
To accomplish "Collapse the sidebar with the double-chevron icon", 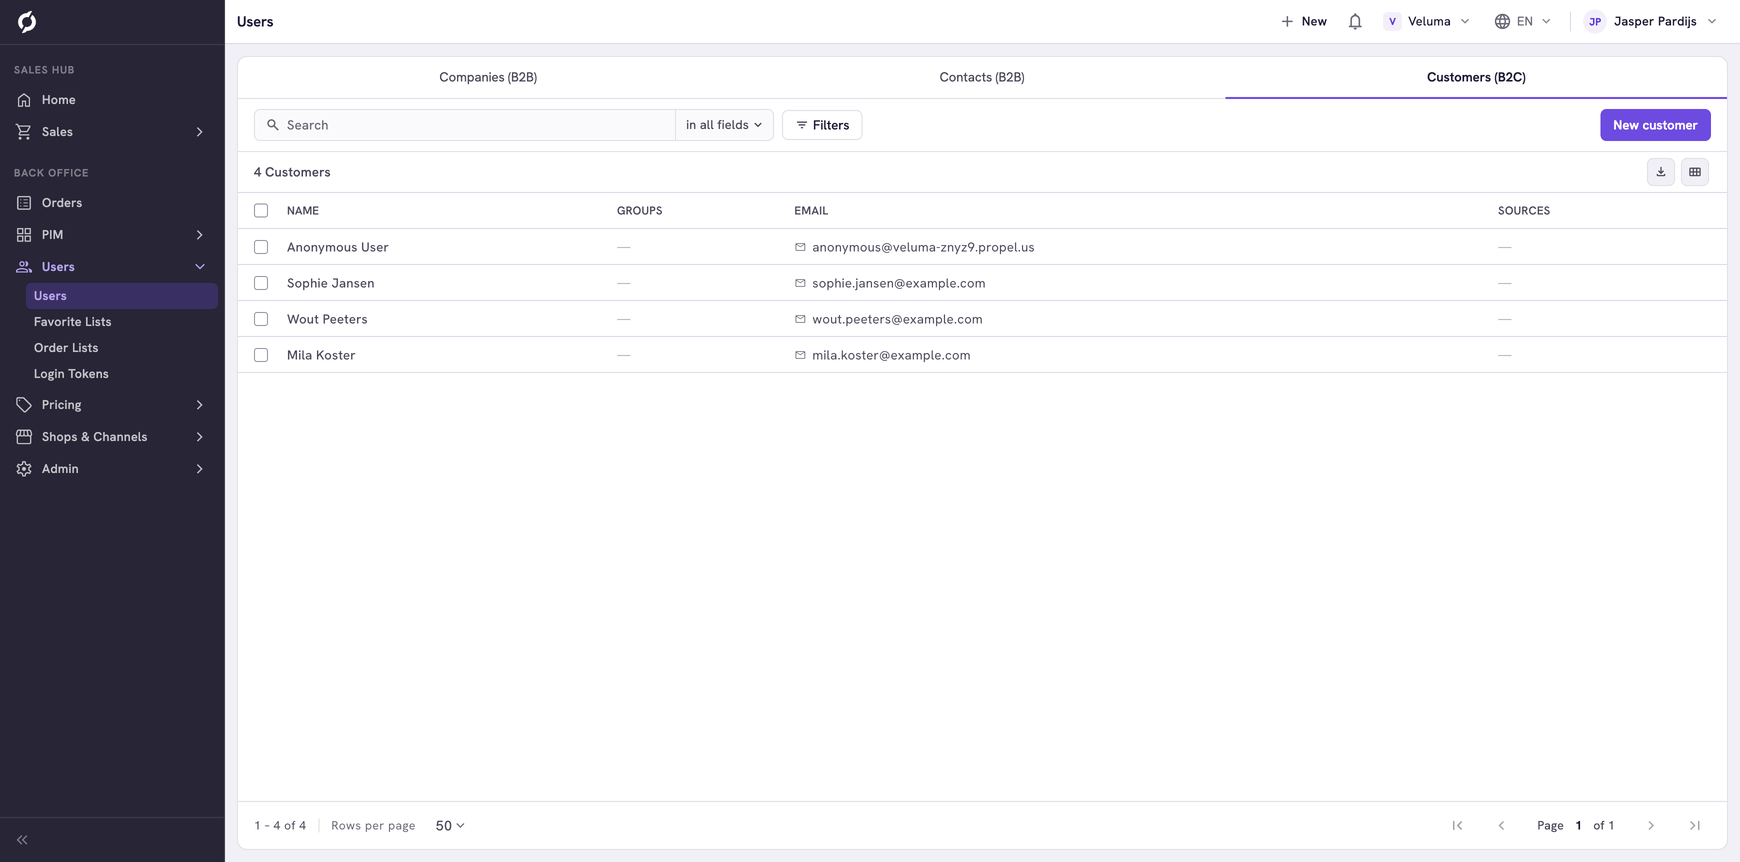I will click(x=22, y=840).
